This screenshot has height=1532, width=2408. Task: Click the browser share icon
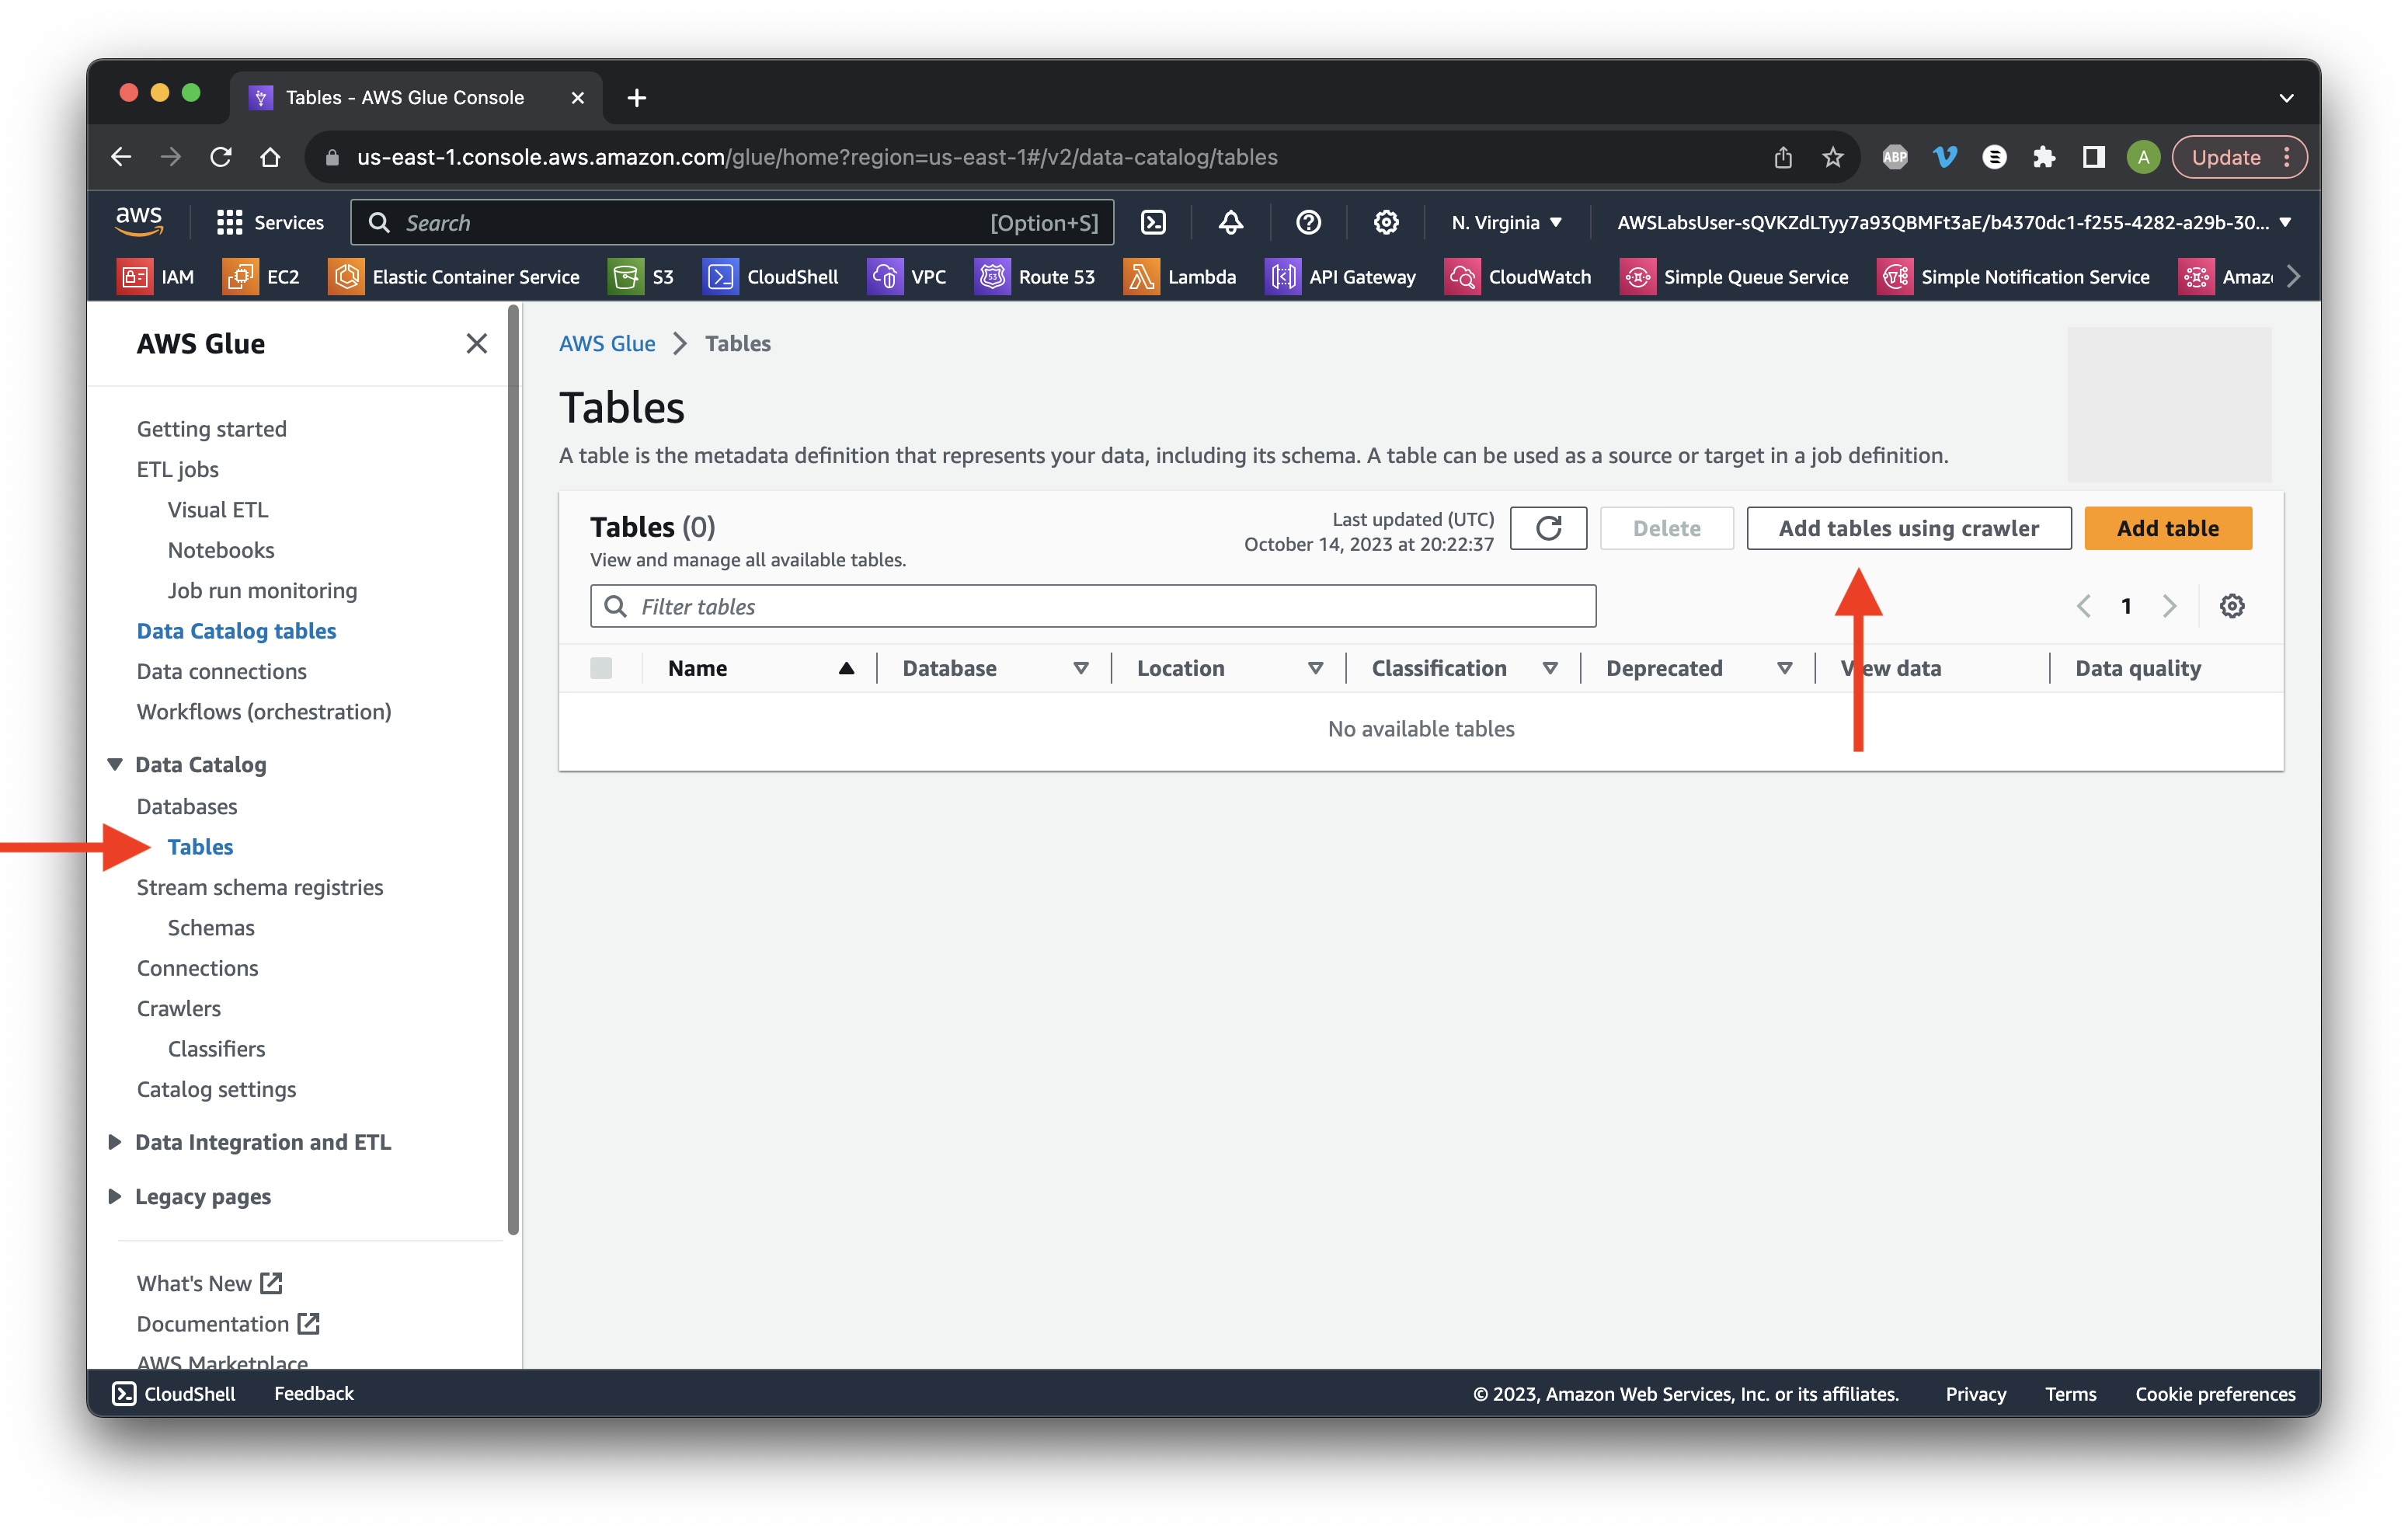click(1783, 157)
